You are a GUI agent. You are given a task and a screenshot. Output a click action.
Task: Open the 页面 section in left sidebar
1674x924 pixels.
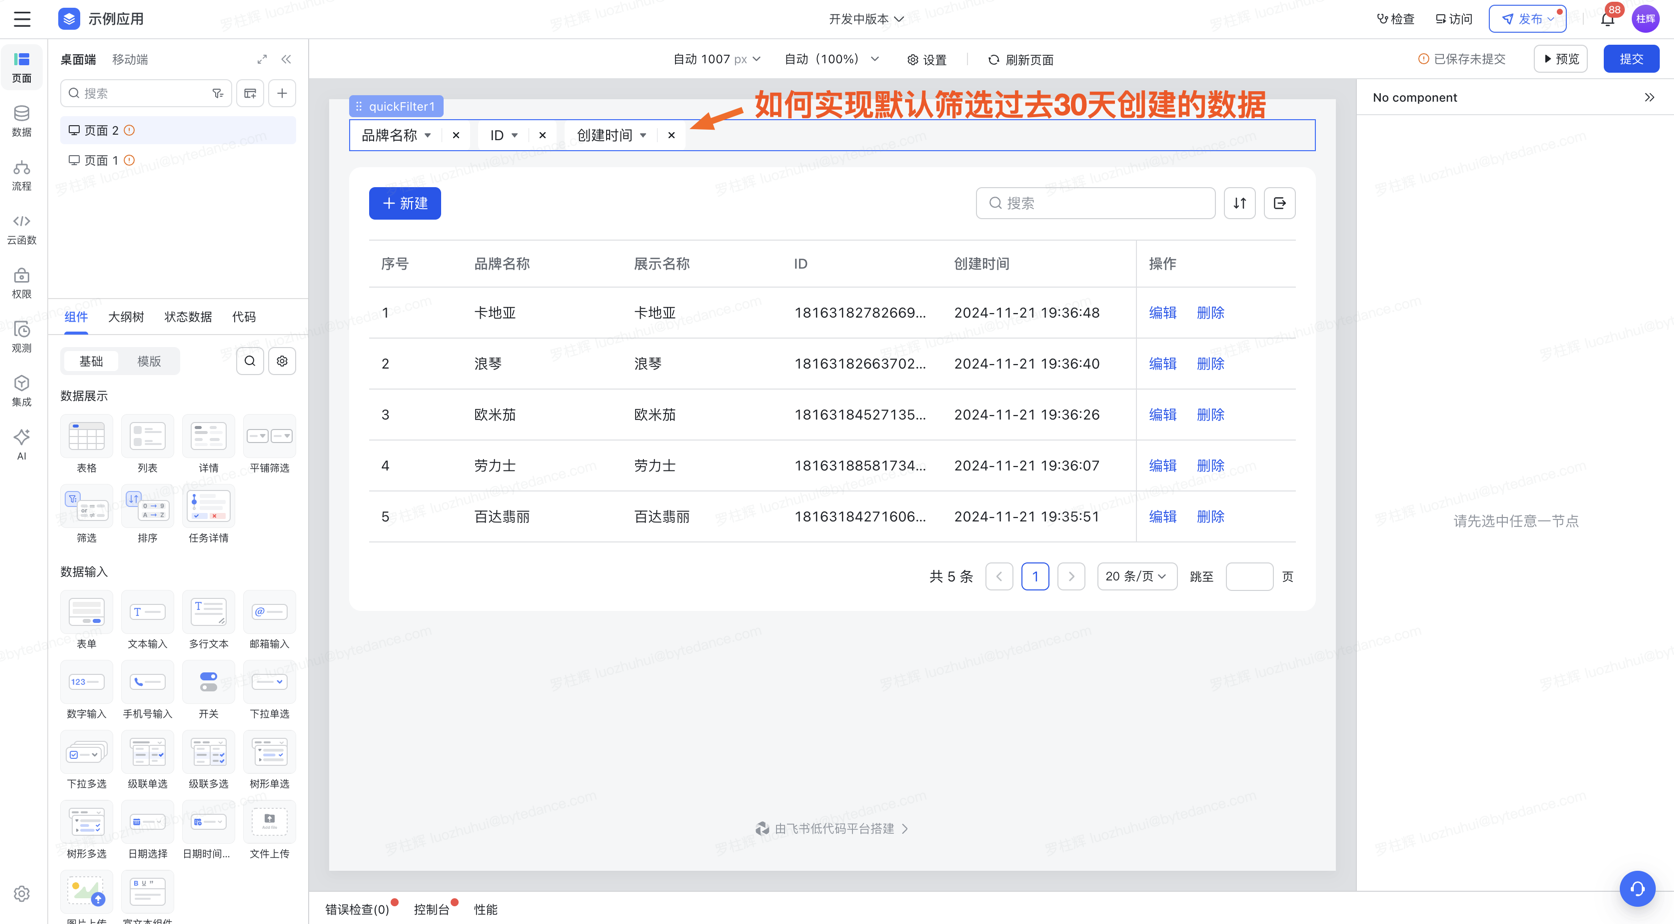pyautogui.click(x=22, y=67)
